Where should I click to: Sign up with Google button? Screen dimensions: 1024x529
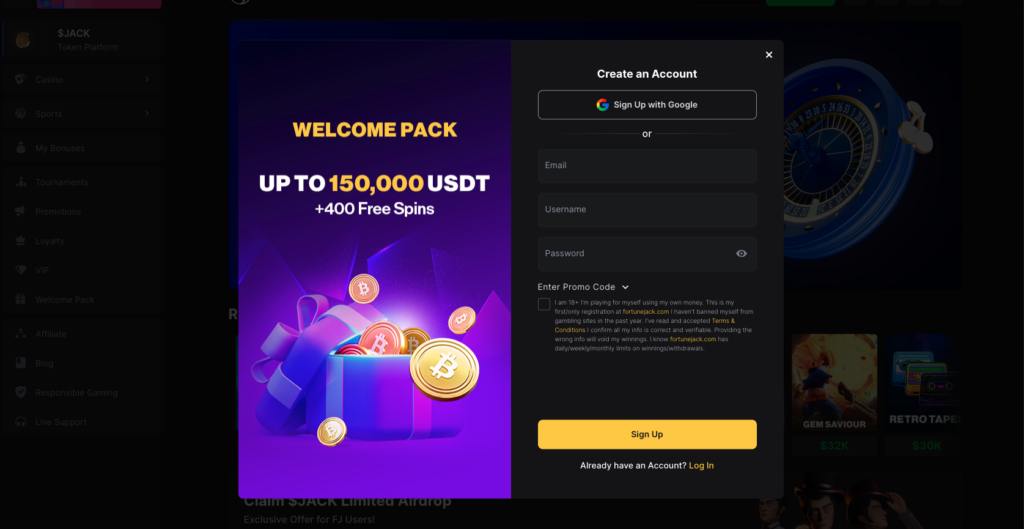click(x=647, y=104)
